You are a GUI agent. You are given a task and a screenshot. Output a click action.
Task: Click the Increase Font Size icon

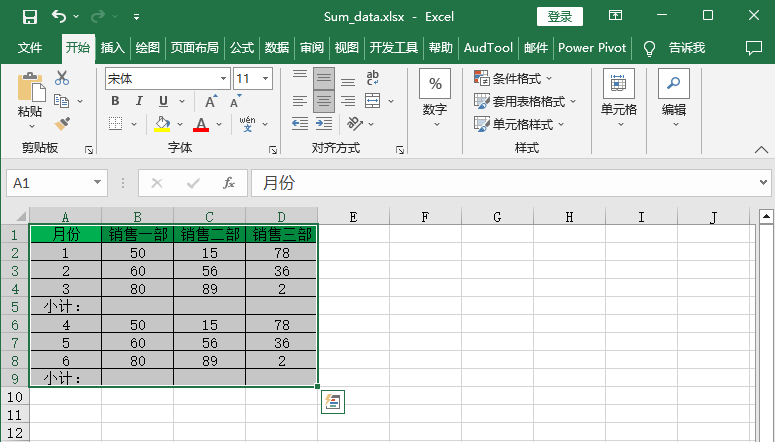210,101
